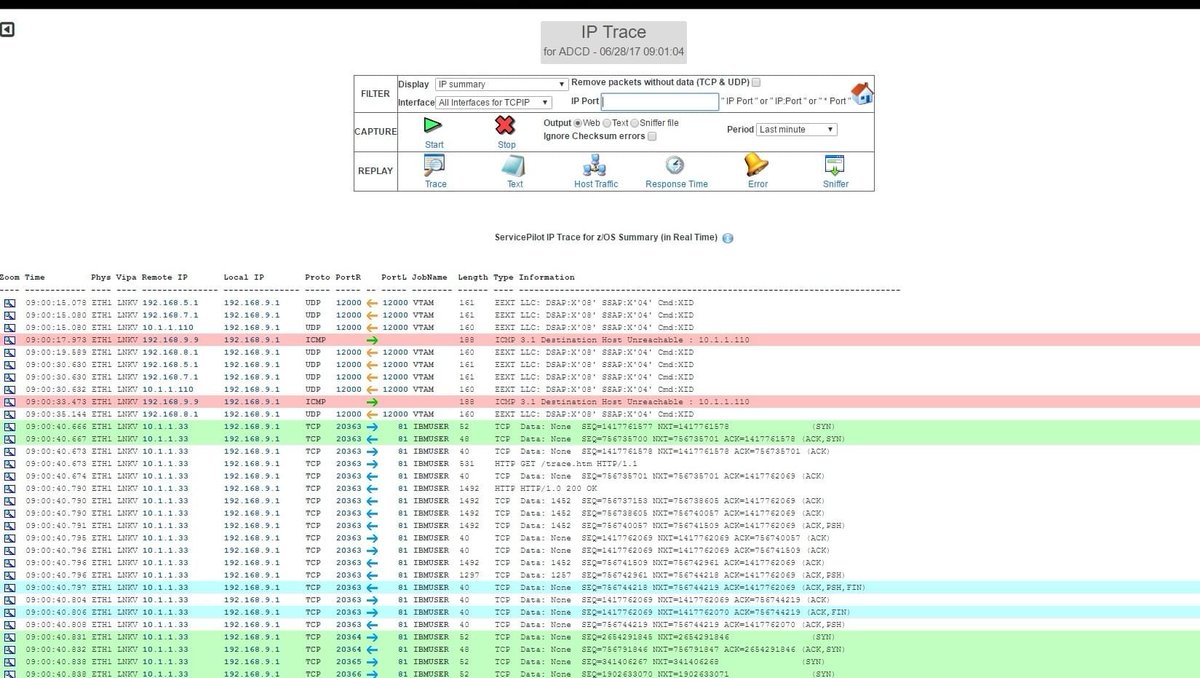Open the Error bell icon
This screenshot has width=1200, height=678.
pyautogui.click(x=757, y=165)
